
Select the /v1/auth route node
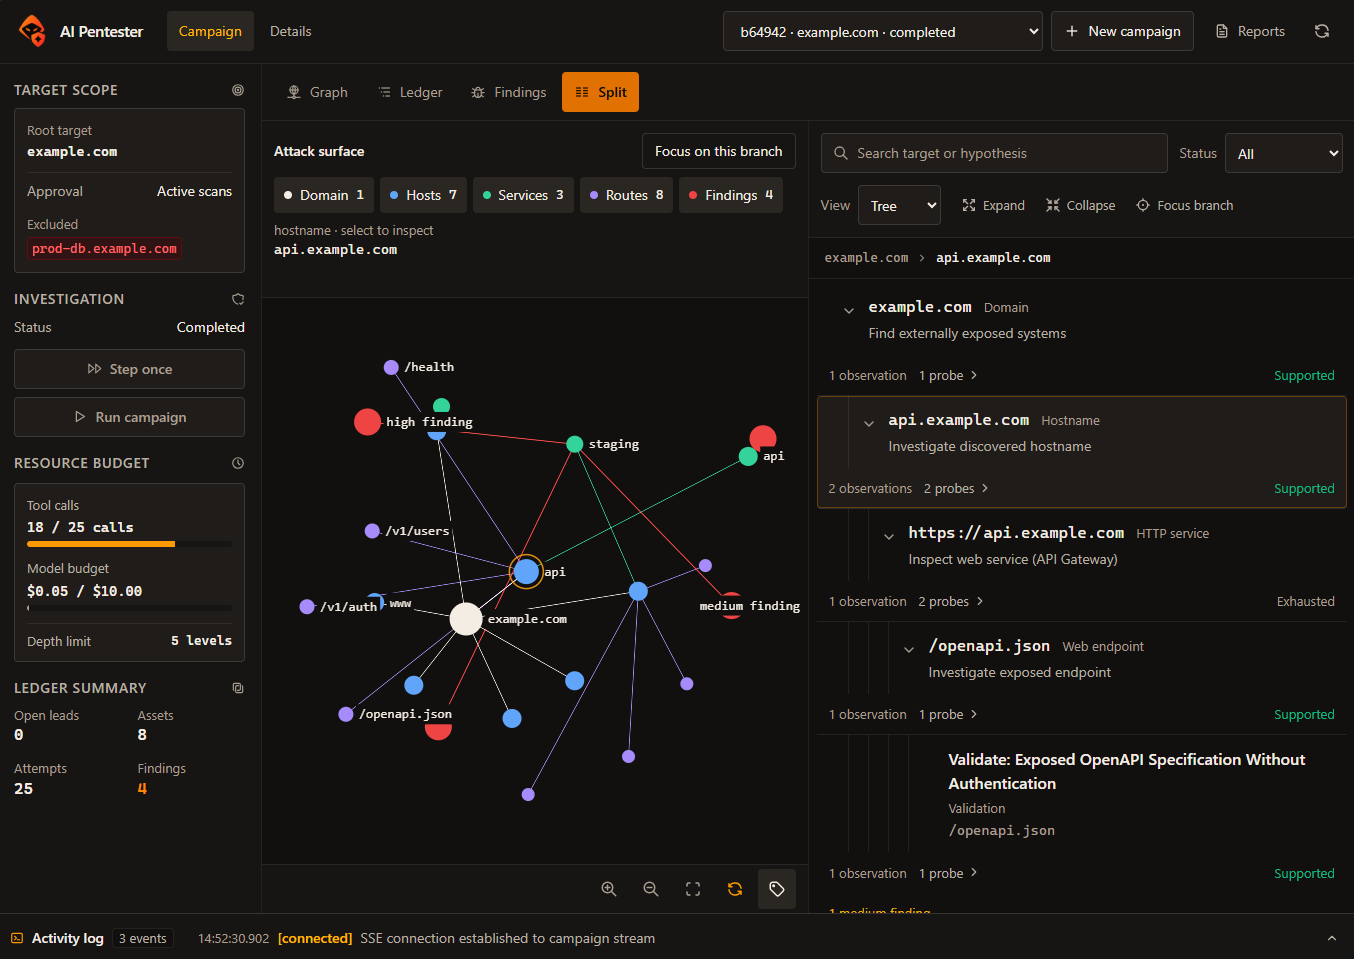point(307,607)
